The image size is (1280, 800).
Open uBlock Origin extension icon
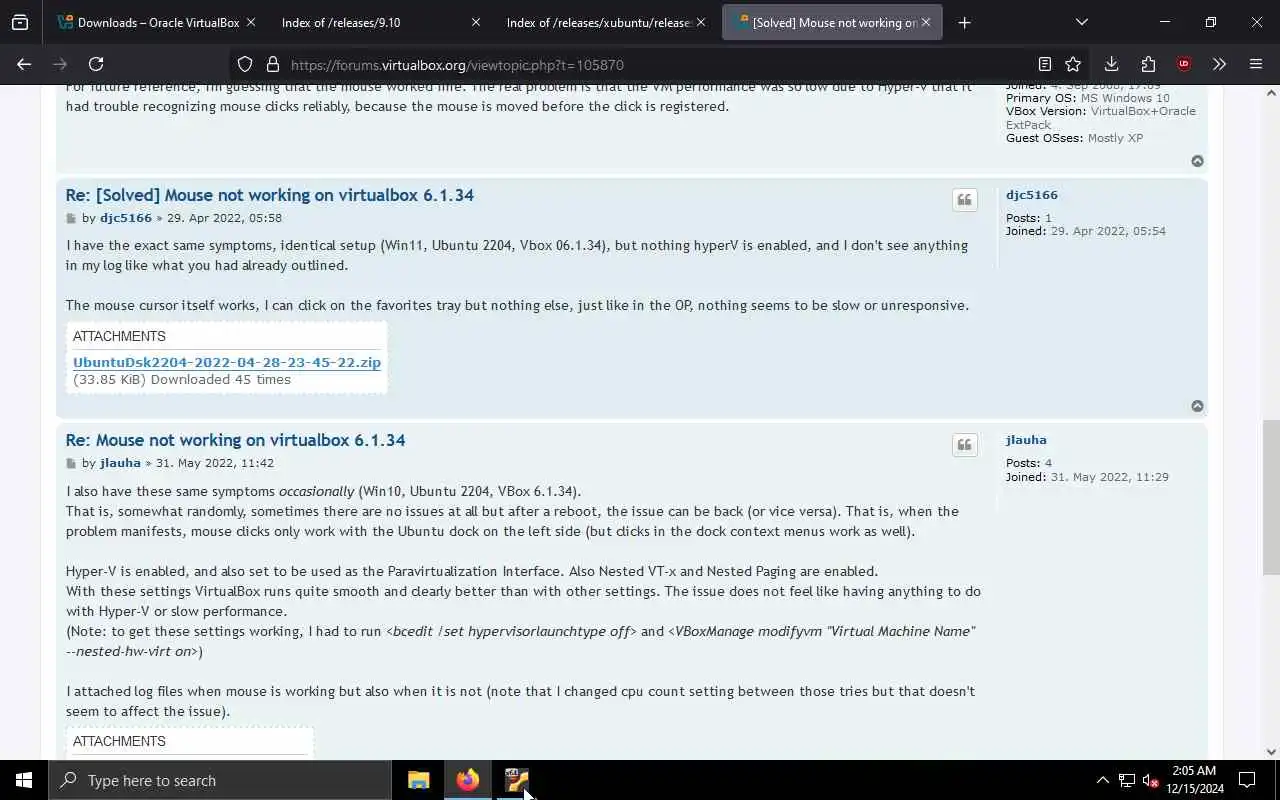[x=1184, y=64]
